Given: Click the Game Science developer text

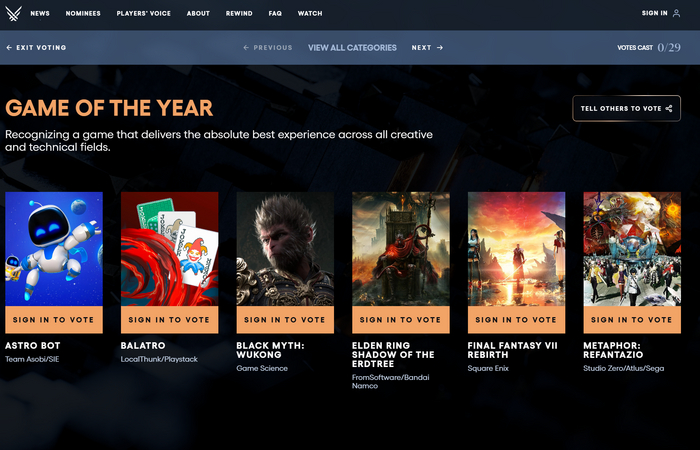Looking at the screenshot, I should click(262, 368).
